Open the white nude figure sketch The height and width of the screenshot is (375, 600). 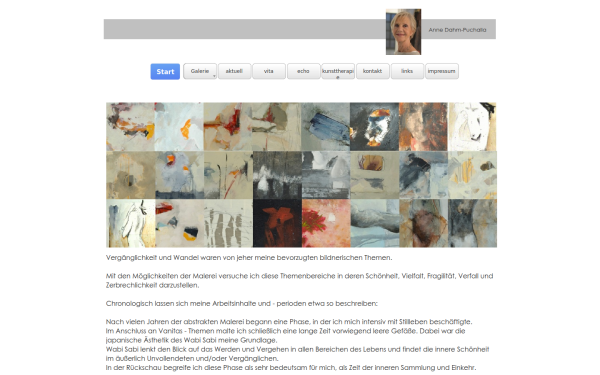(x=131, y=223)
